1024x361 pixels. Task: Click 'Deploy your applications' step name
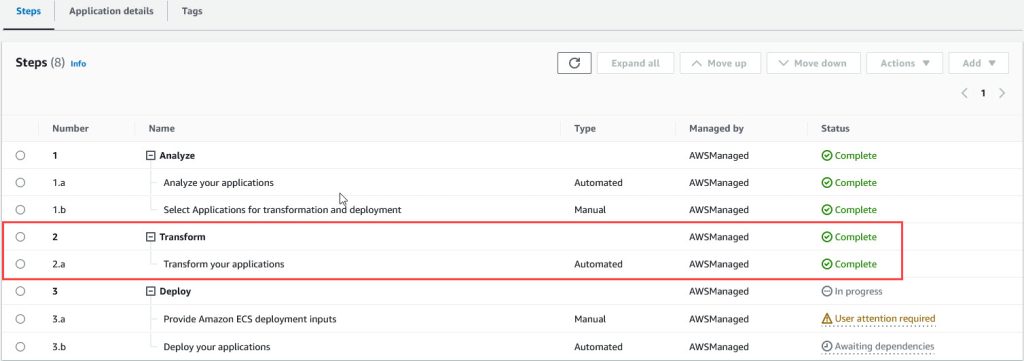(x=217, y=347)
